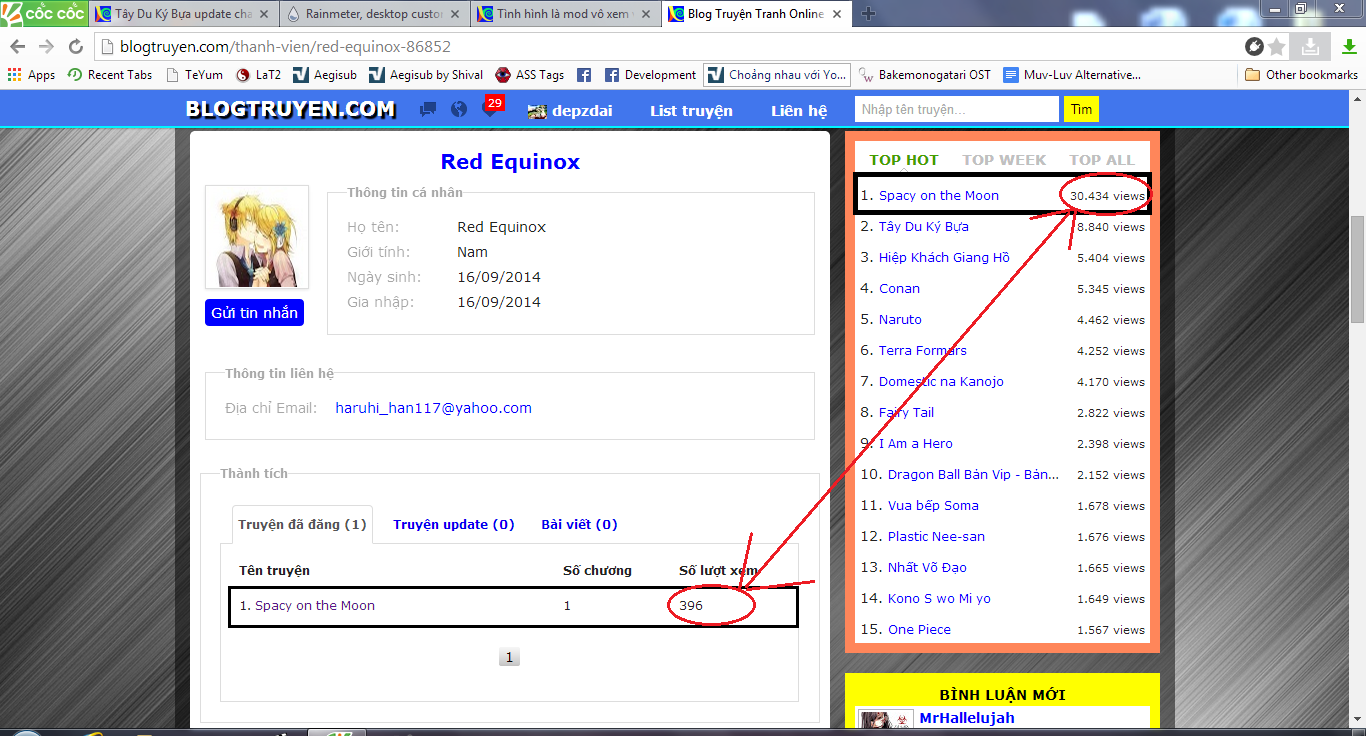
Task: Switch to the Rainmeter browser tab
Action: (x=375, y=14)
